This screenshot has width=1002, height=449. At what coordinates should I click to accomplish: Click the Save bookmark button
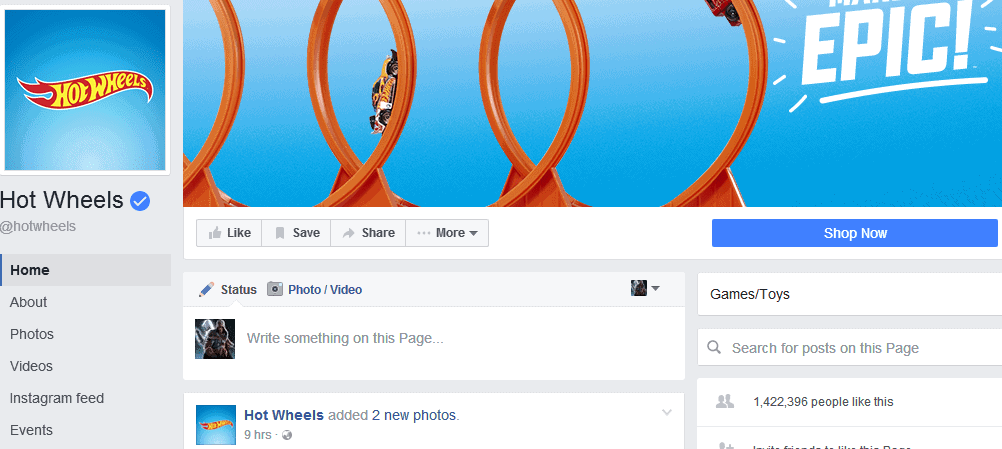tap(297, 233)
